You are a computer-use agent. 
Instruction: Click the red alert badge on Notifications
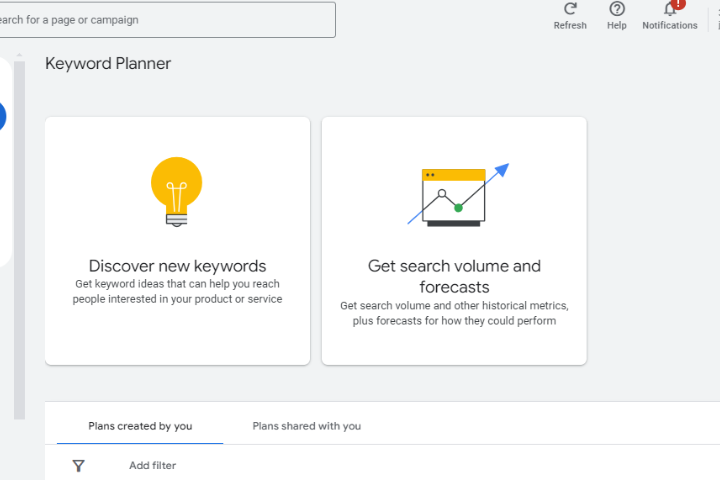click(679, 3)
